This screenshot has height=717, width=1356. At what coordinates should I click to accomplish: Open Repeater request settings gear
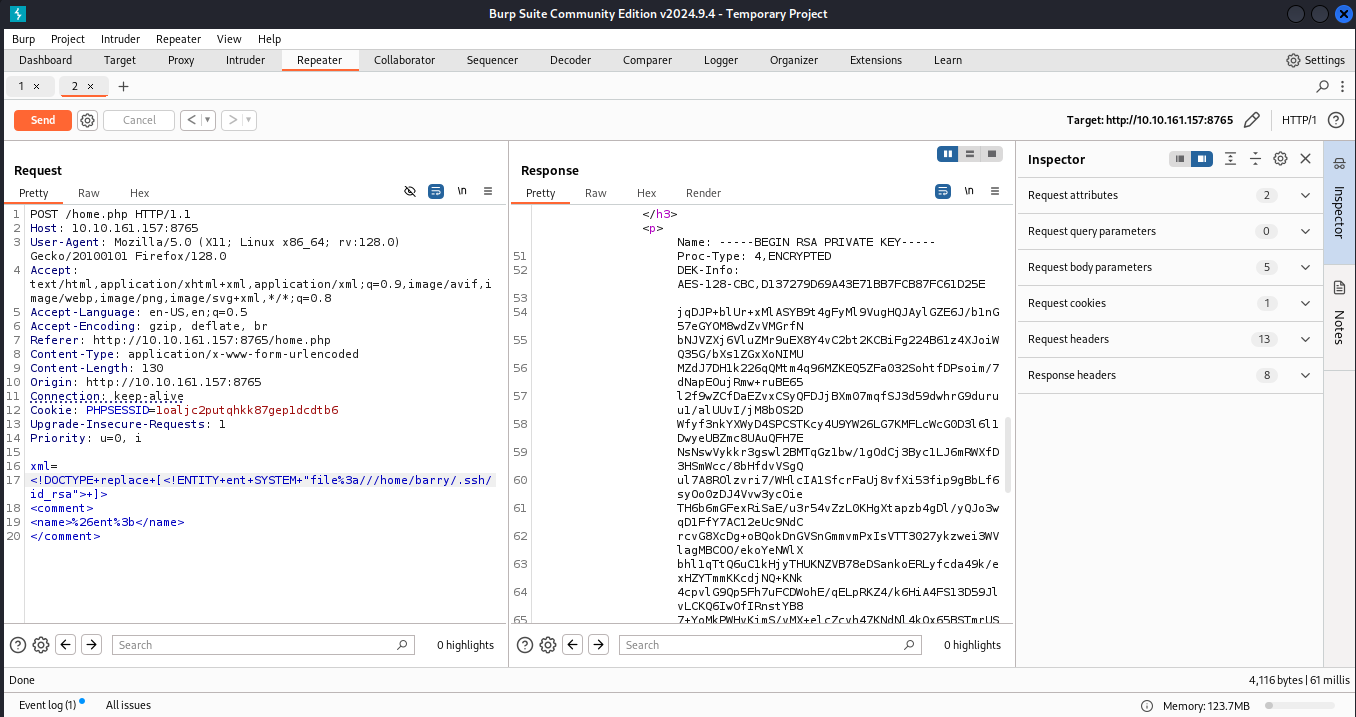point(88,120)
